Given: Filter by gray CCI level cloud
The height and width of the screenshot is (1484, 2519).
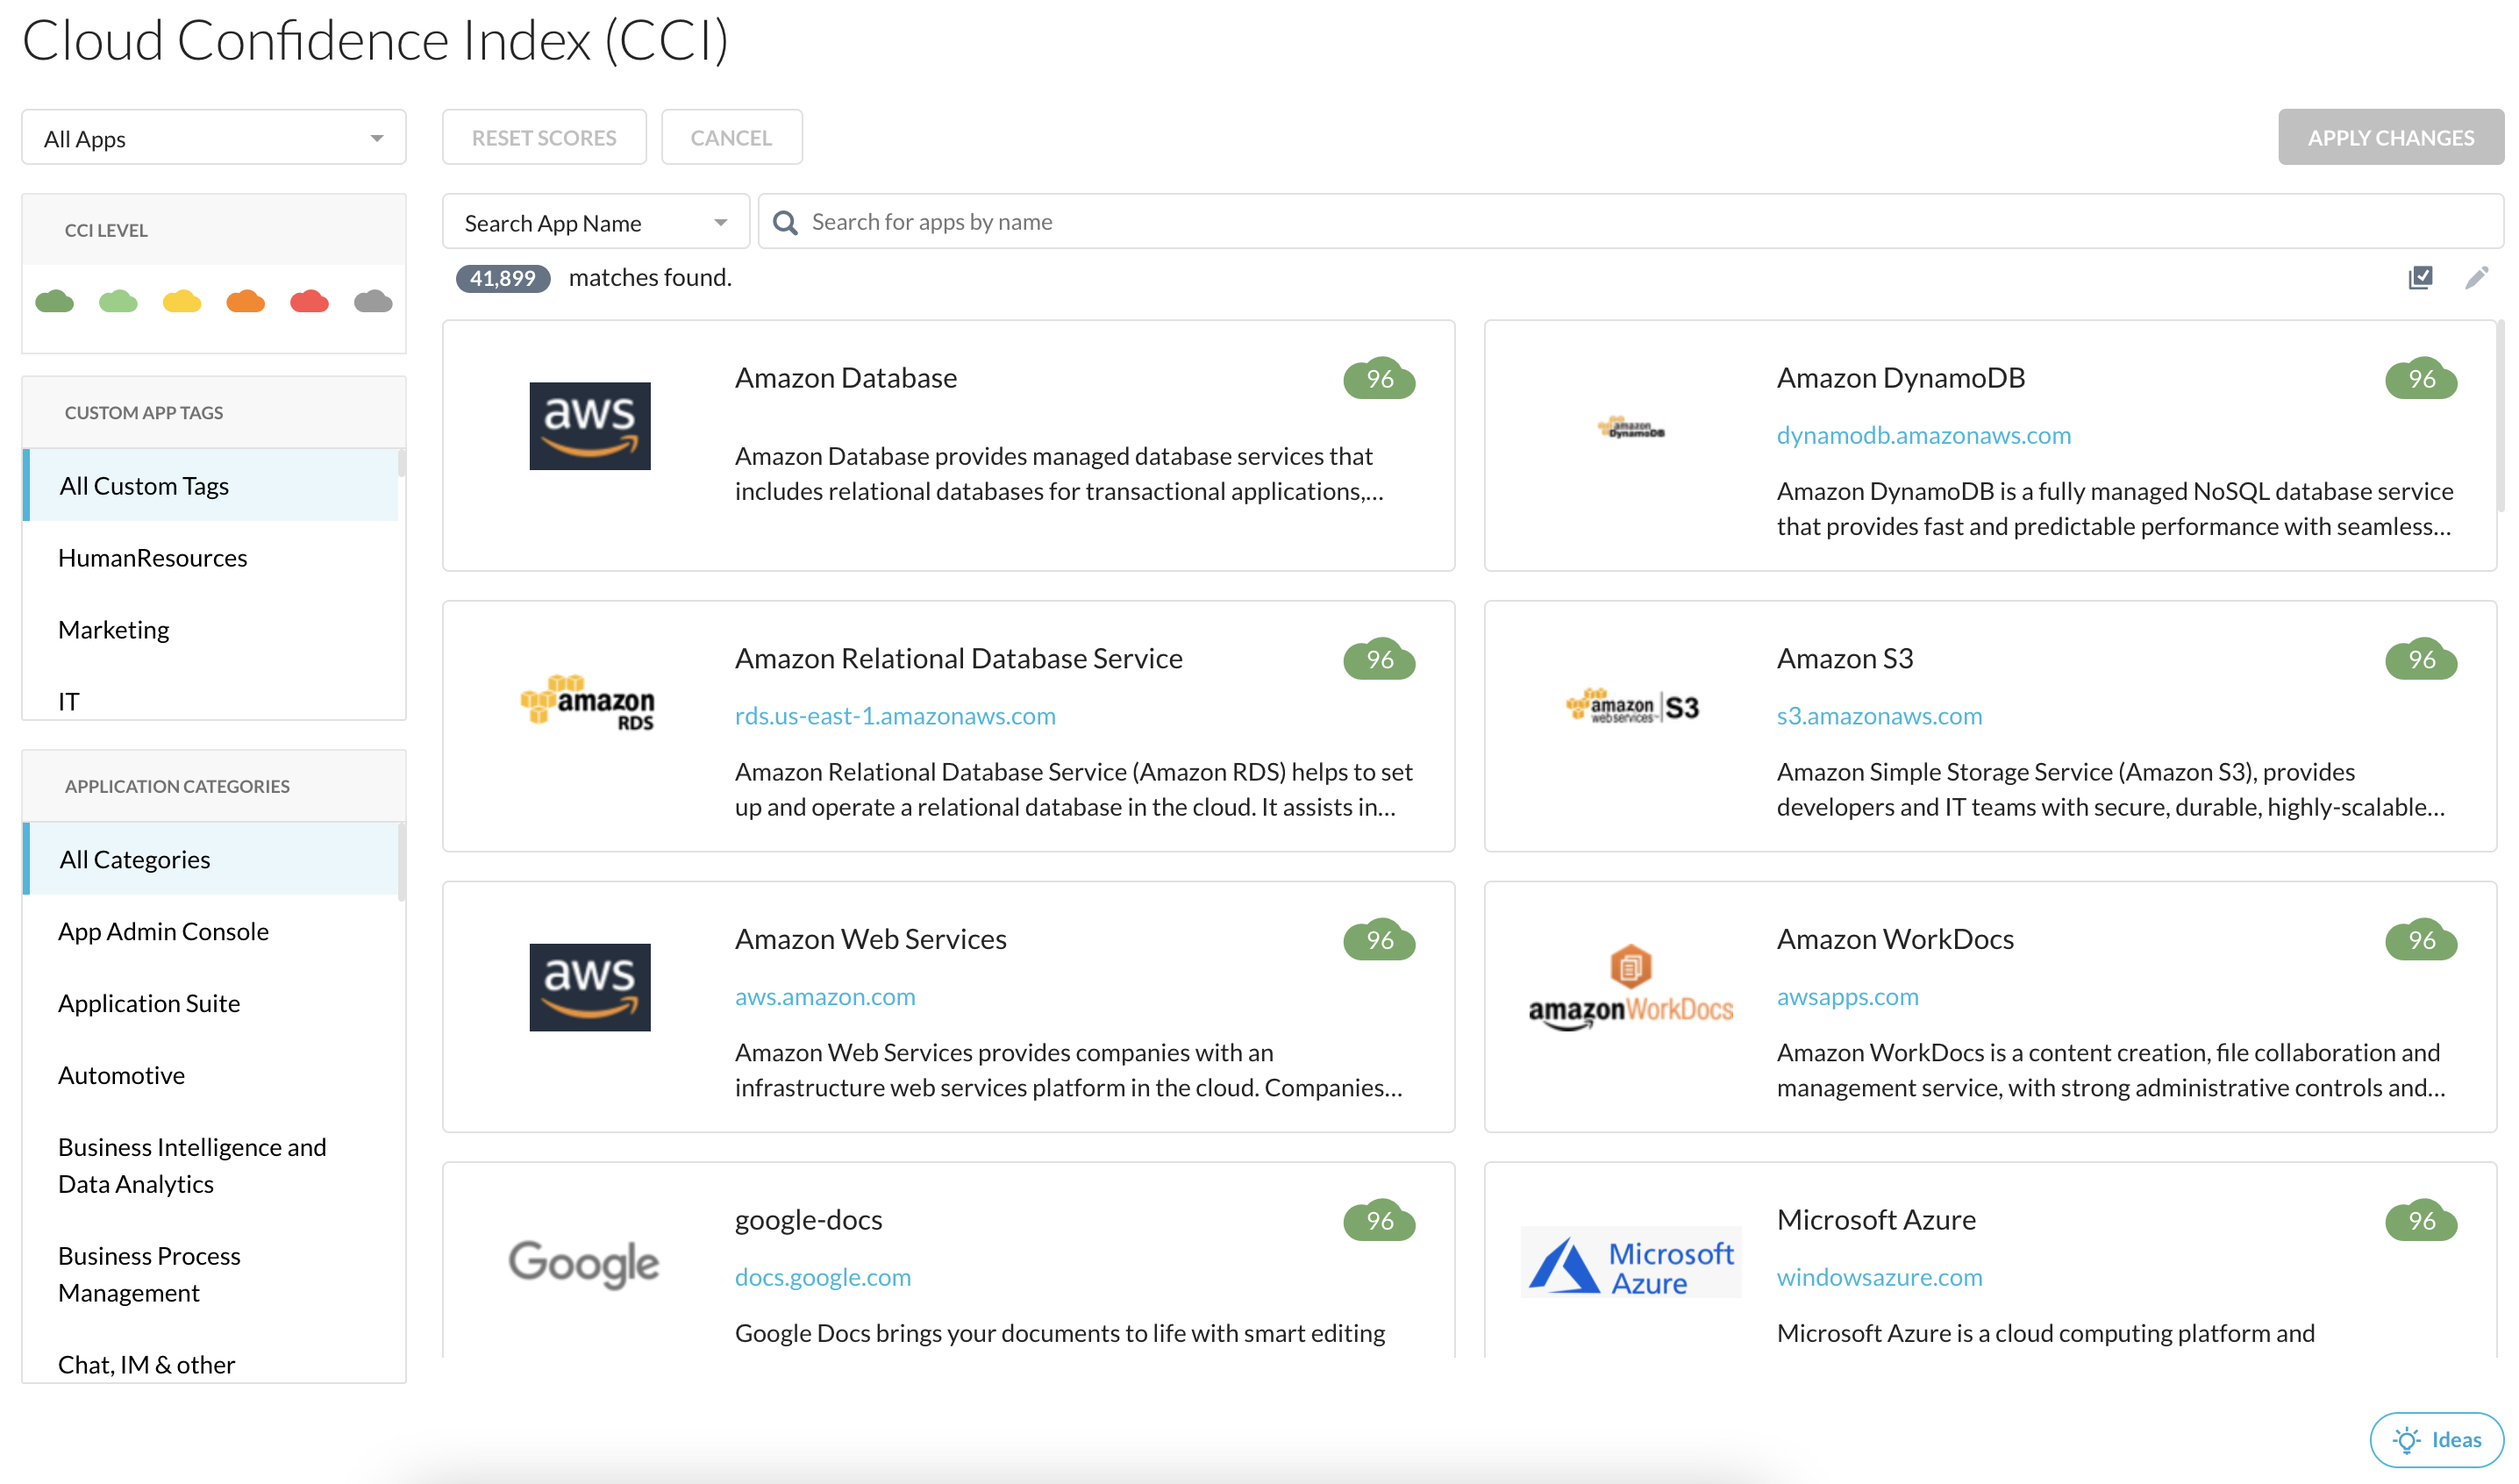Looking at the screenshot, I should pyautogui.click(x=373, y=301).
